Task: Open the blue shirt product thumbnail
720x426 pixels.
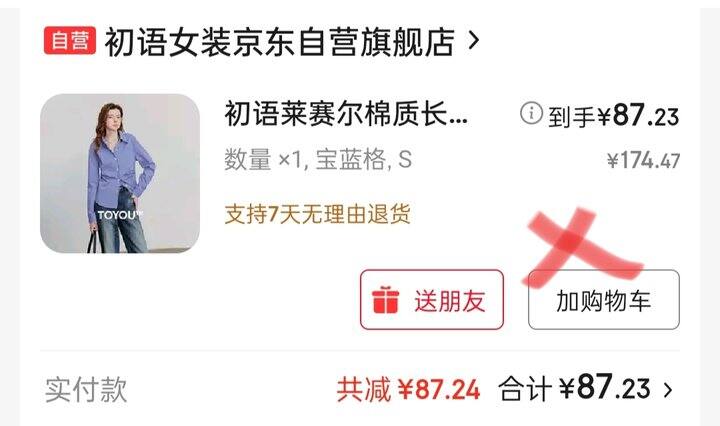Action: tap(120, 174)
